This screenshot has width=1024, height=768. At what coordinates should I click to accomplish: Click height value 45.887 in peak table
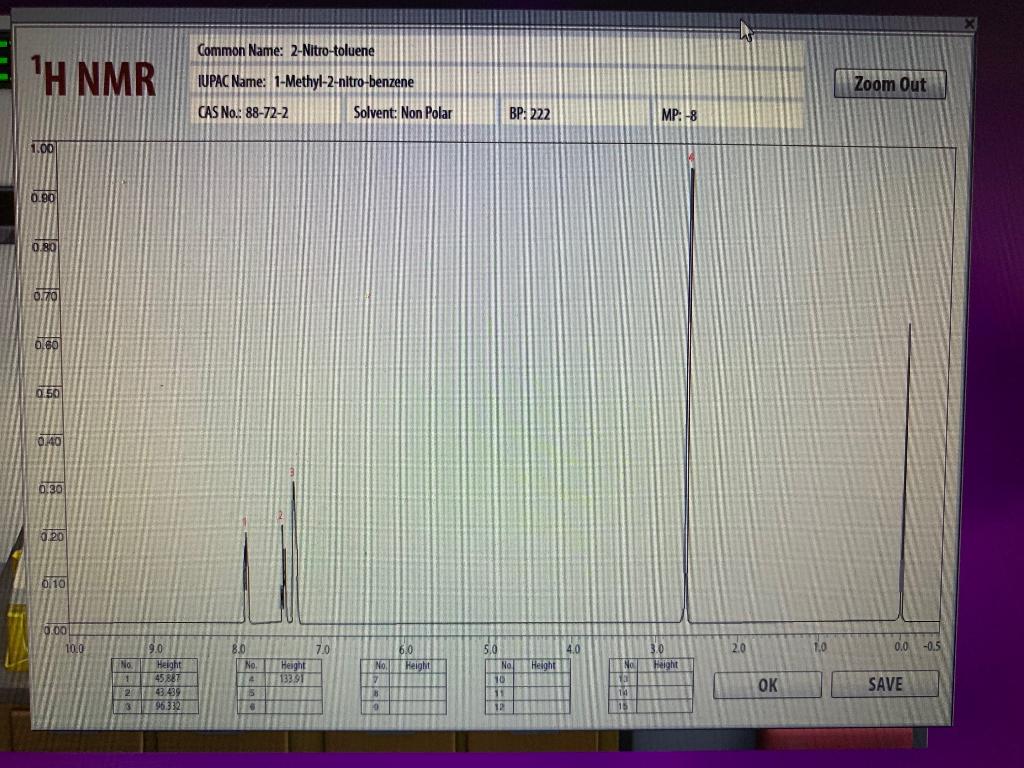168,679
